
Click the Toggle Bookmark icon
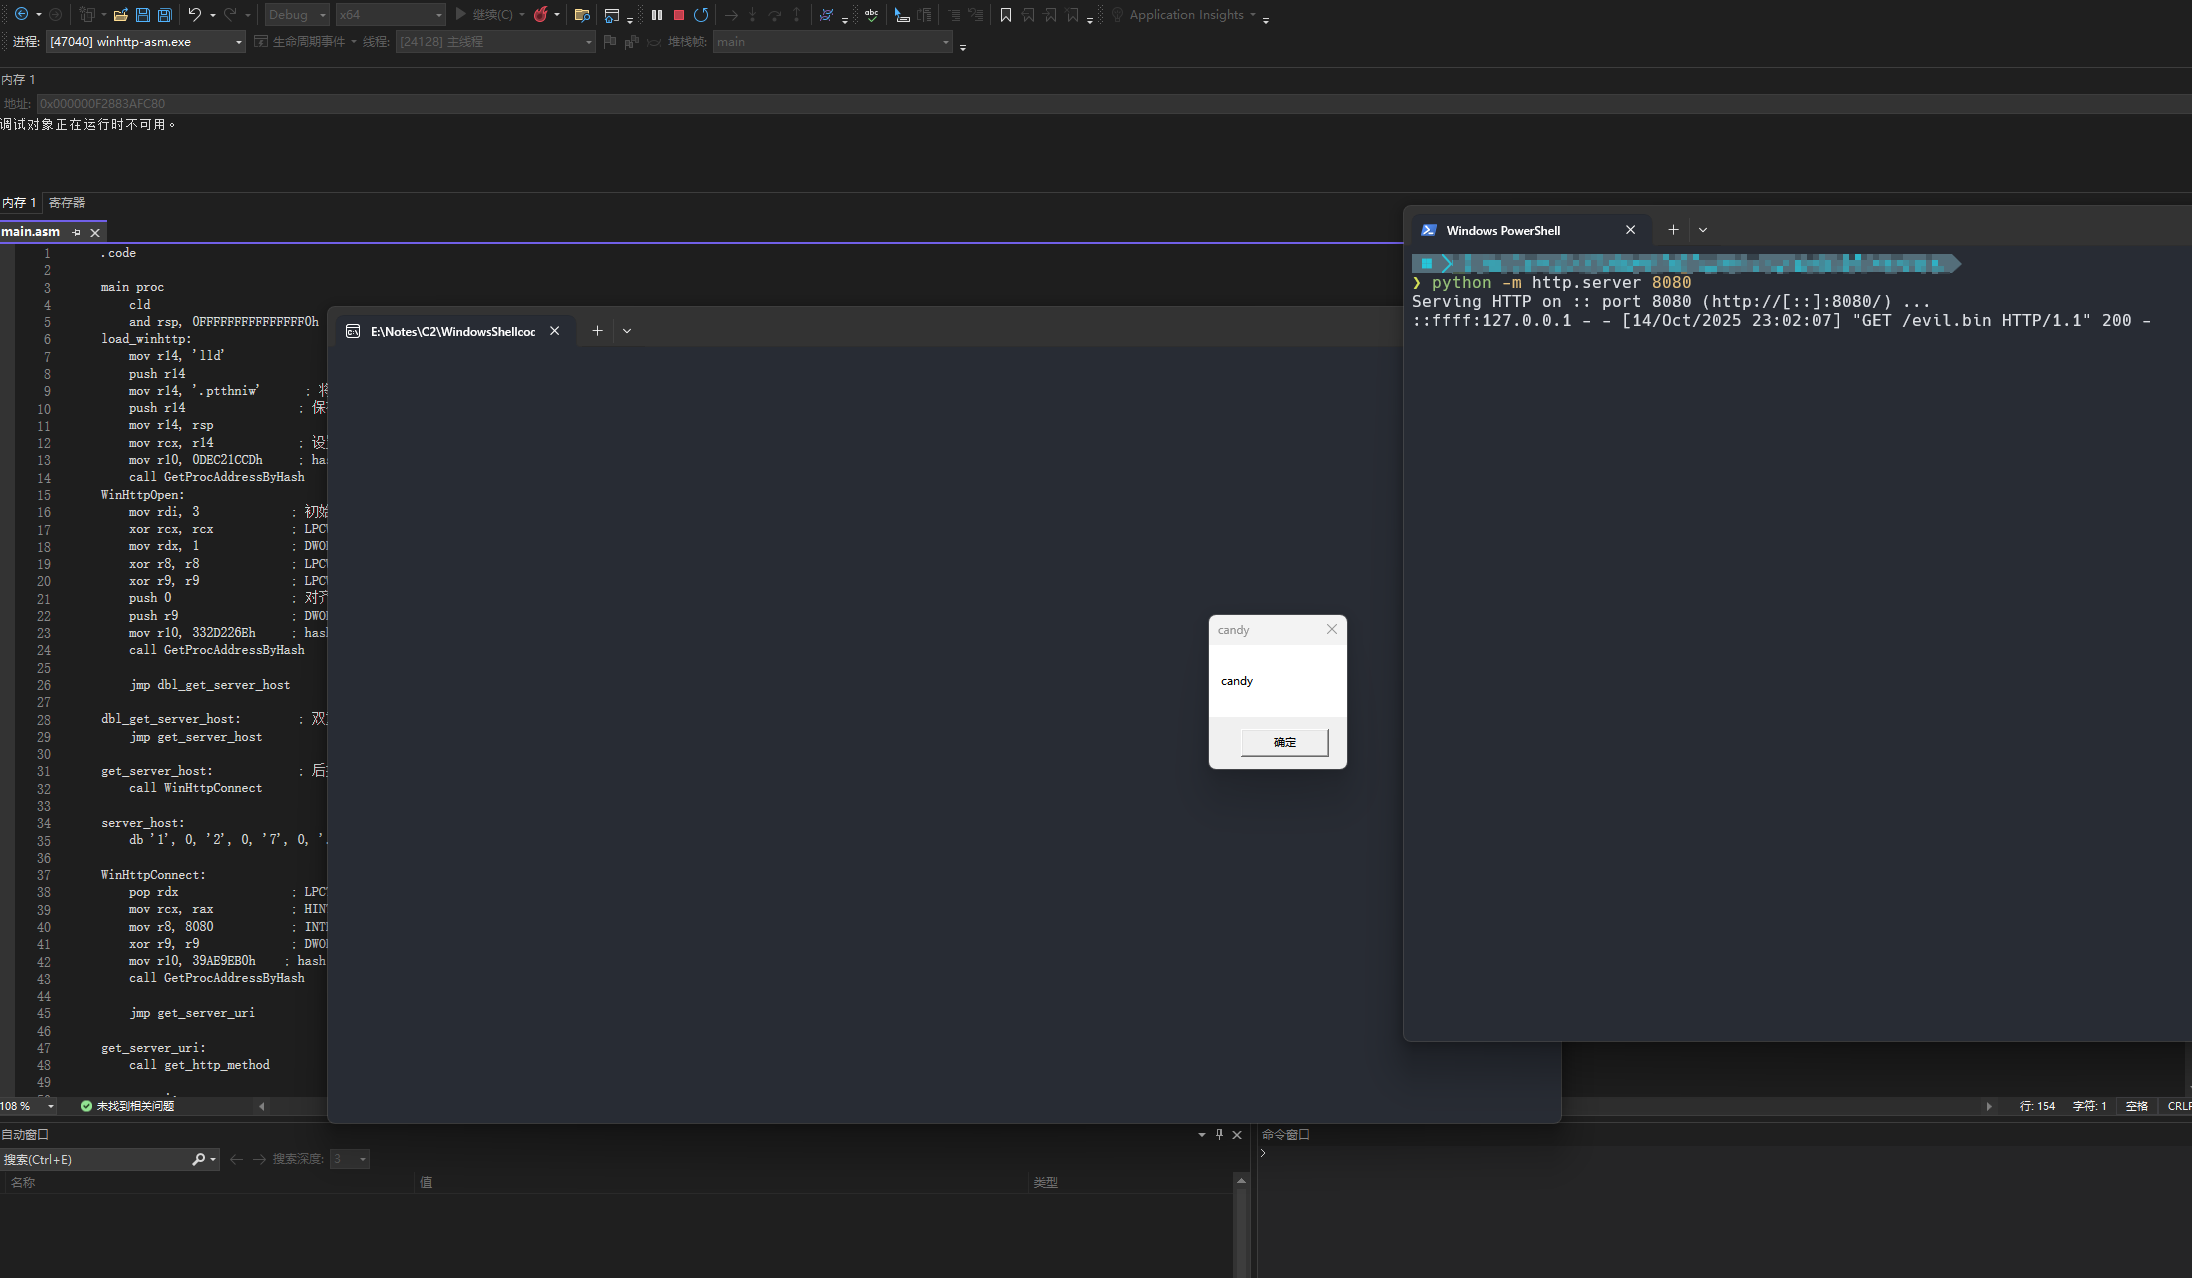tap(1006, 15)
